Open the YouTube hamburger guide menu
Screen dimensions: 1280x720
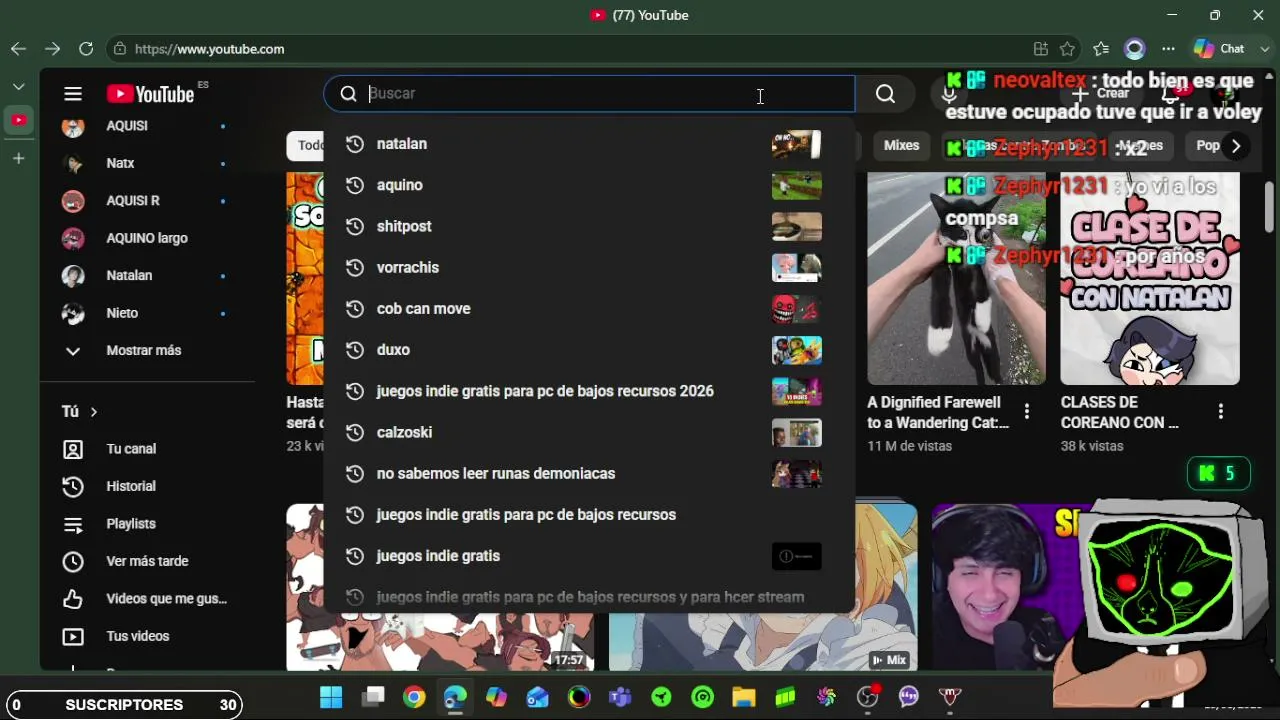[73, 94]
